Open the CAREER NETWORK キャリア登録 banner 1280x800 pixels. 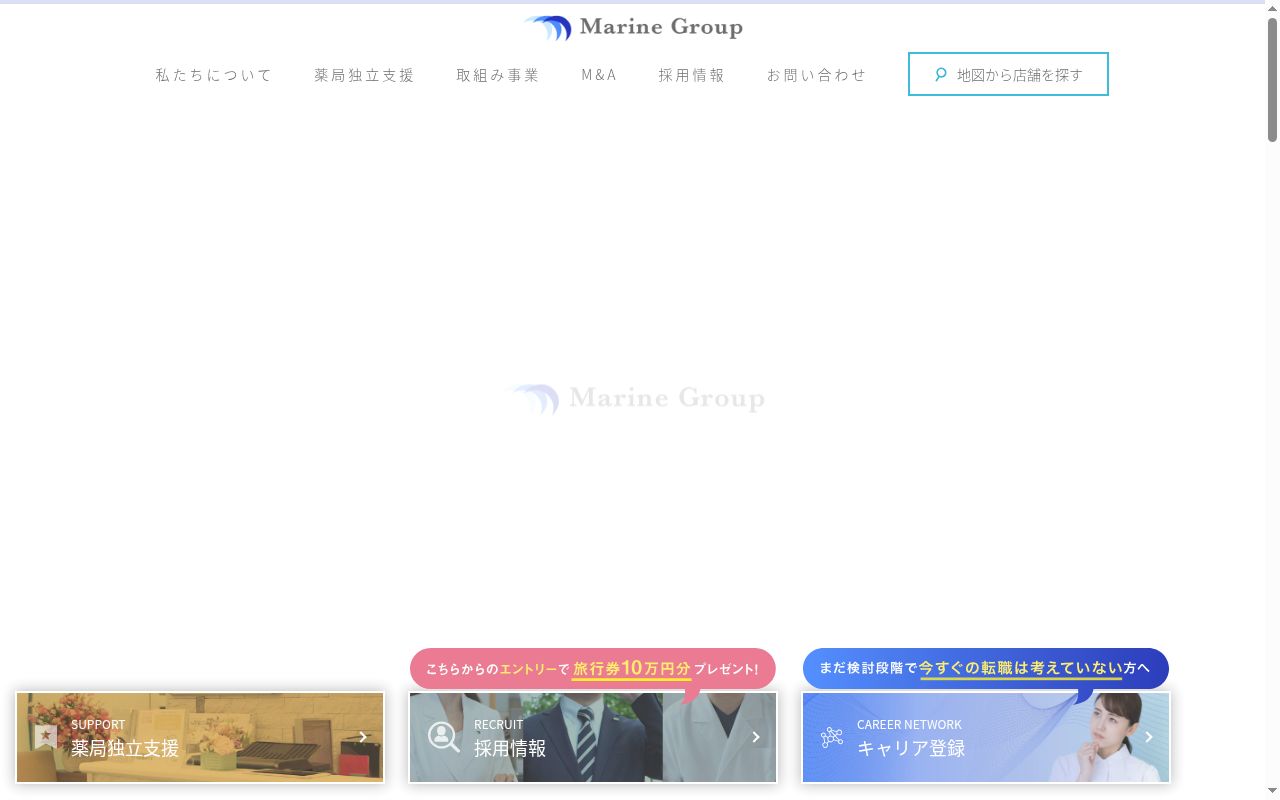(x=986, y=737)
